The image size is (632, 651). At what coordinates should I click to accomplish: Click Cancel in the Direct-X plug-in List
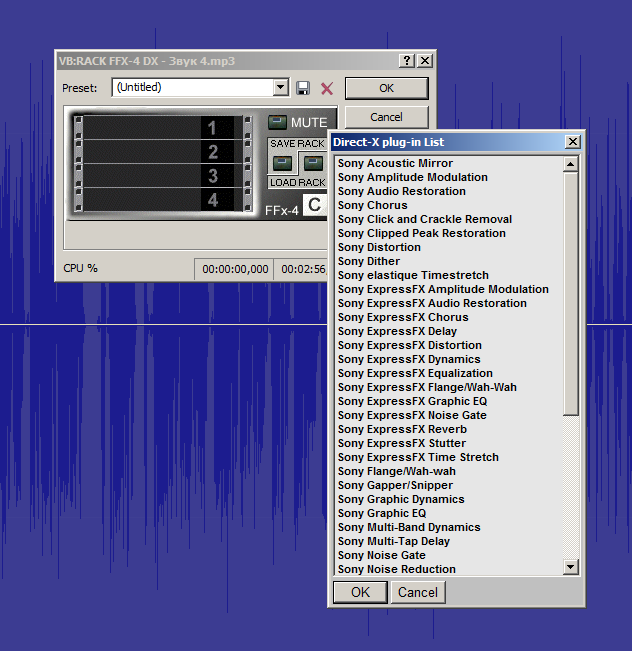[417, 592]
